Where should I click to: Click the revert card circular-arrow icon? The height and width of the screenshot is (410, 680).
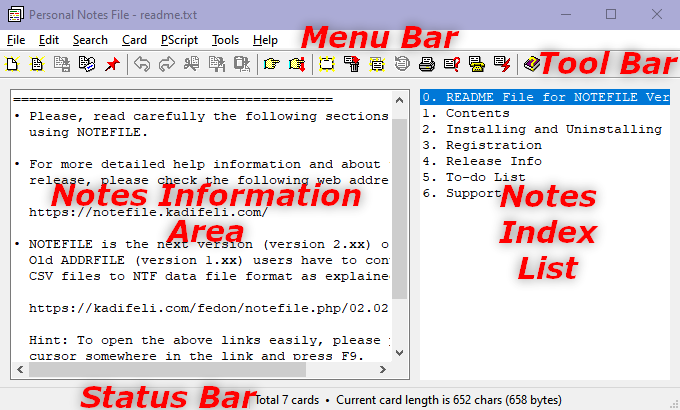tap(402, 64)
